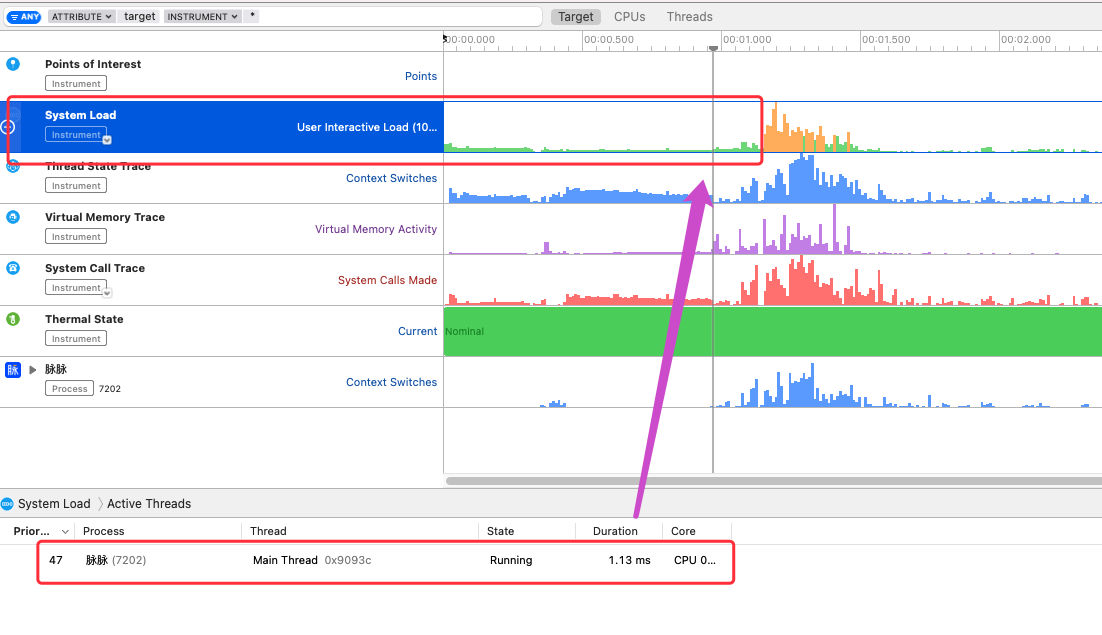1102x635 pixels.
Task: Click the Core column header
Action: coord(697,531)
